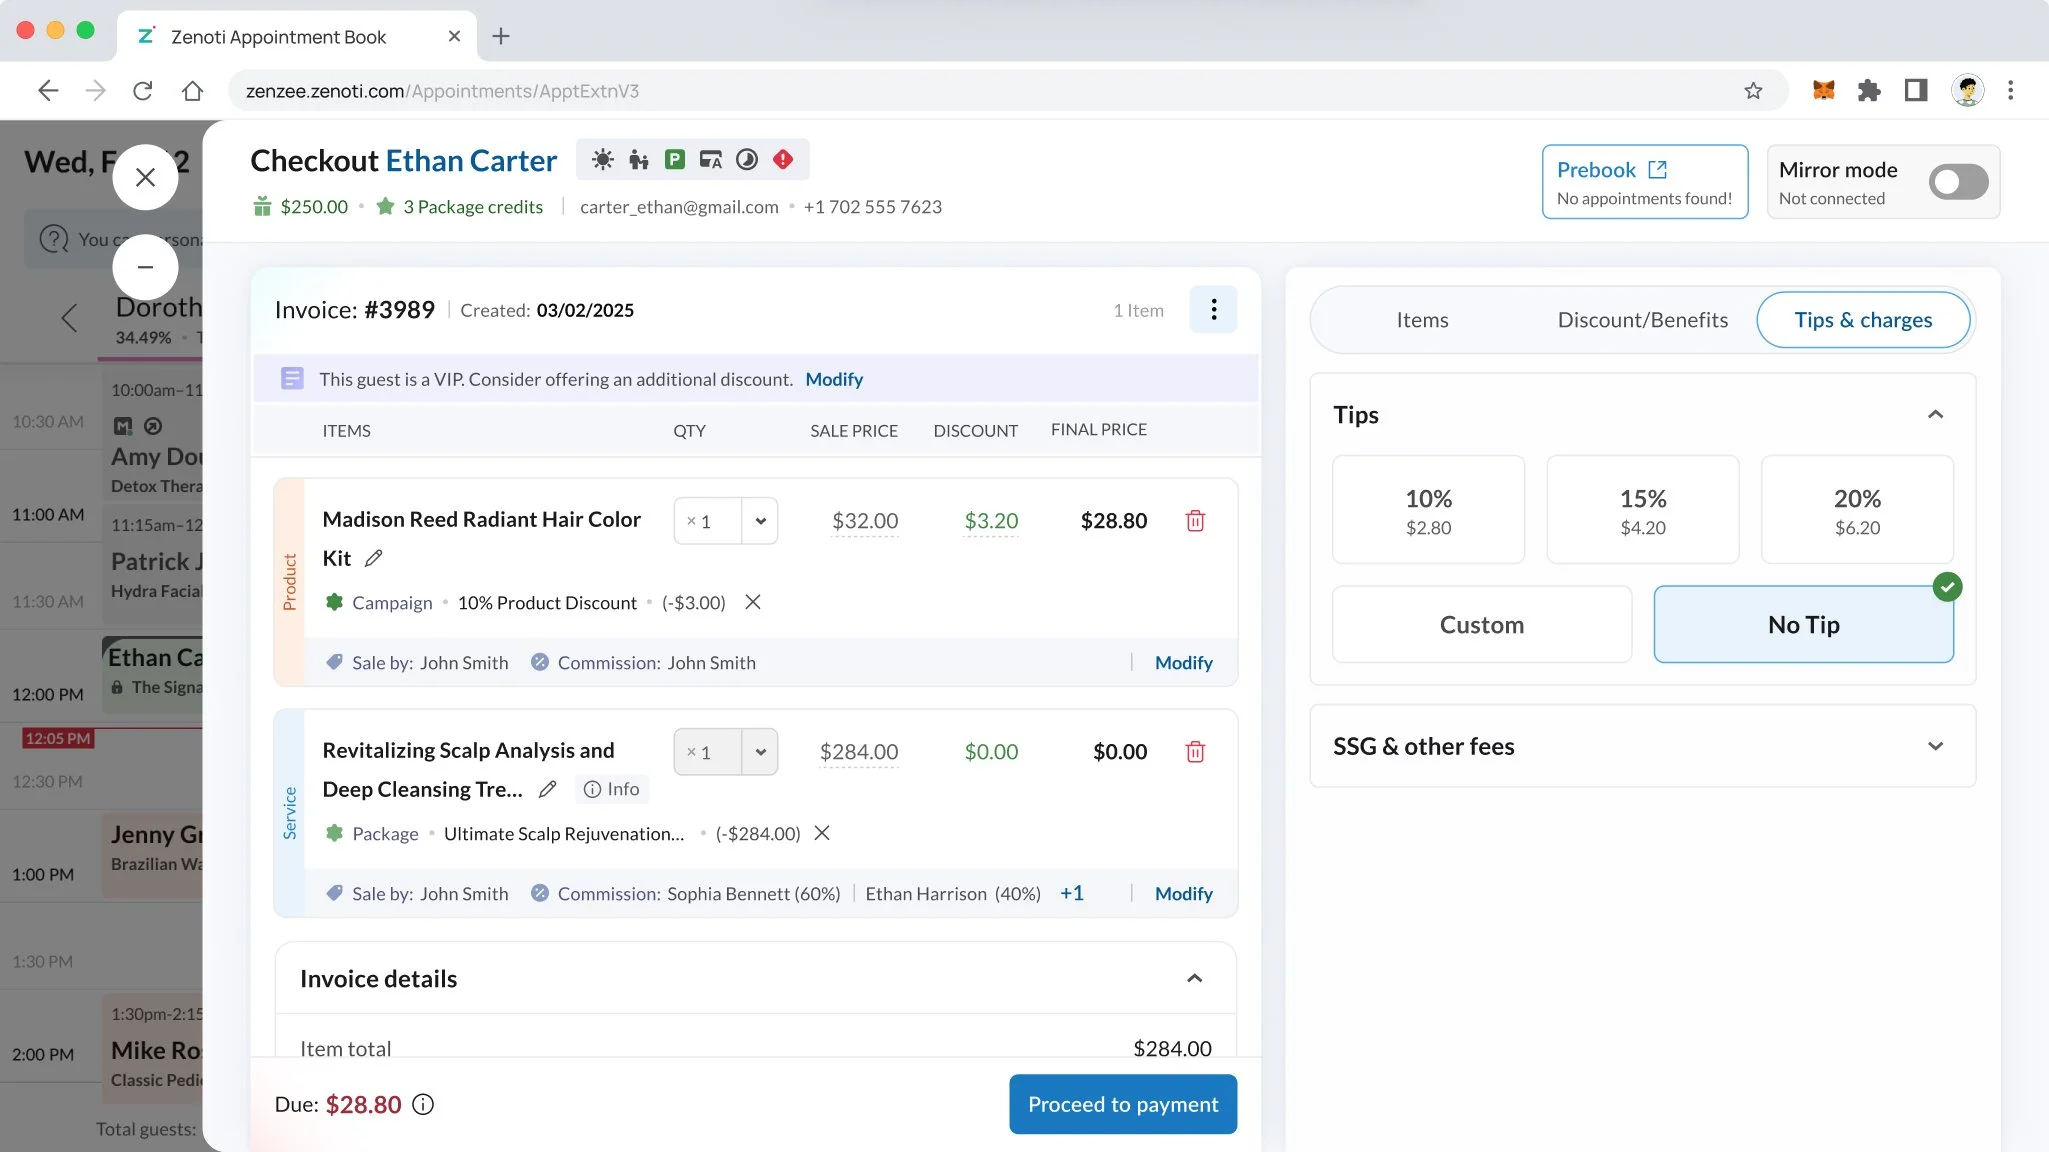Expand the SSG & other fees section

click(1934, 747)
